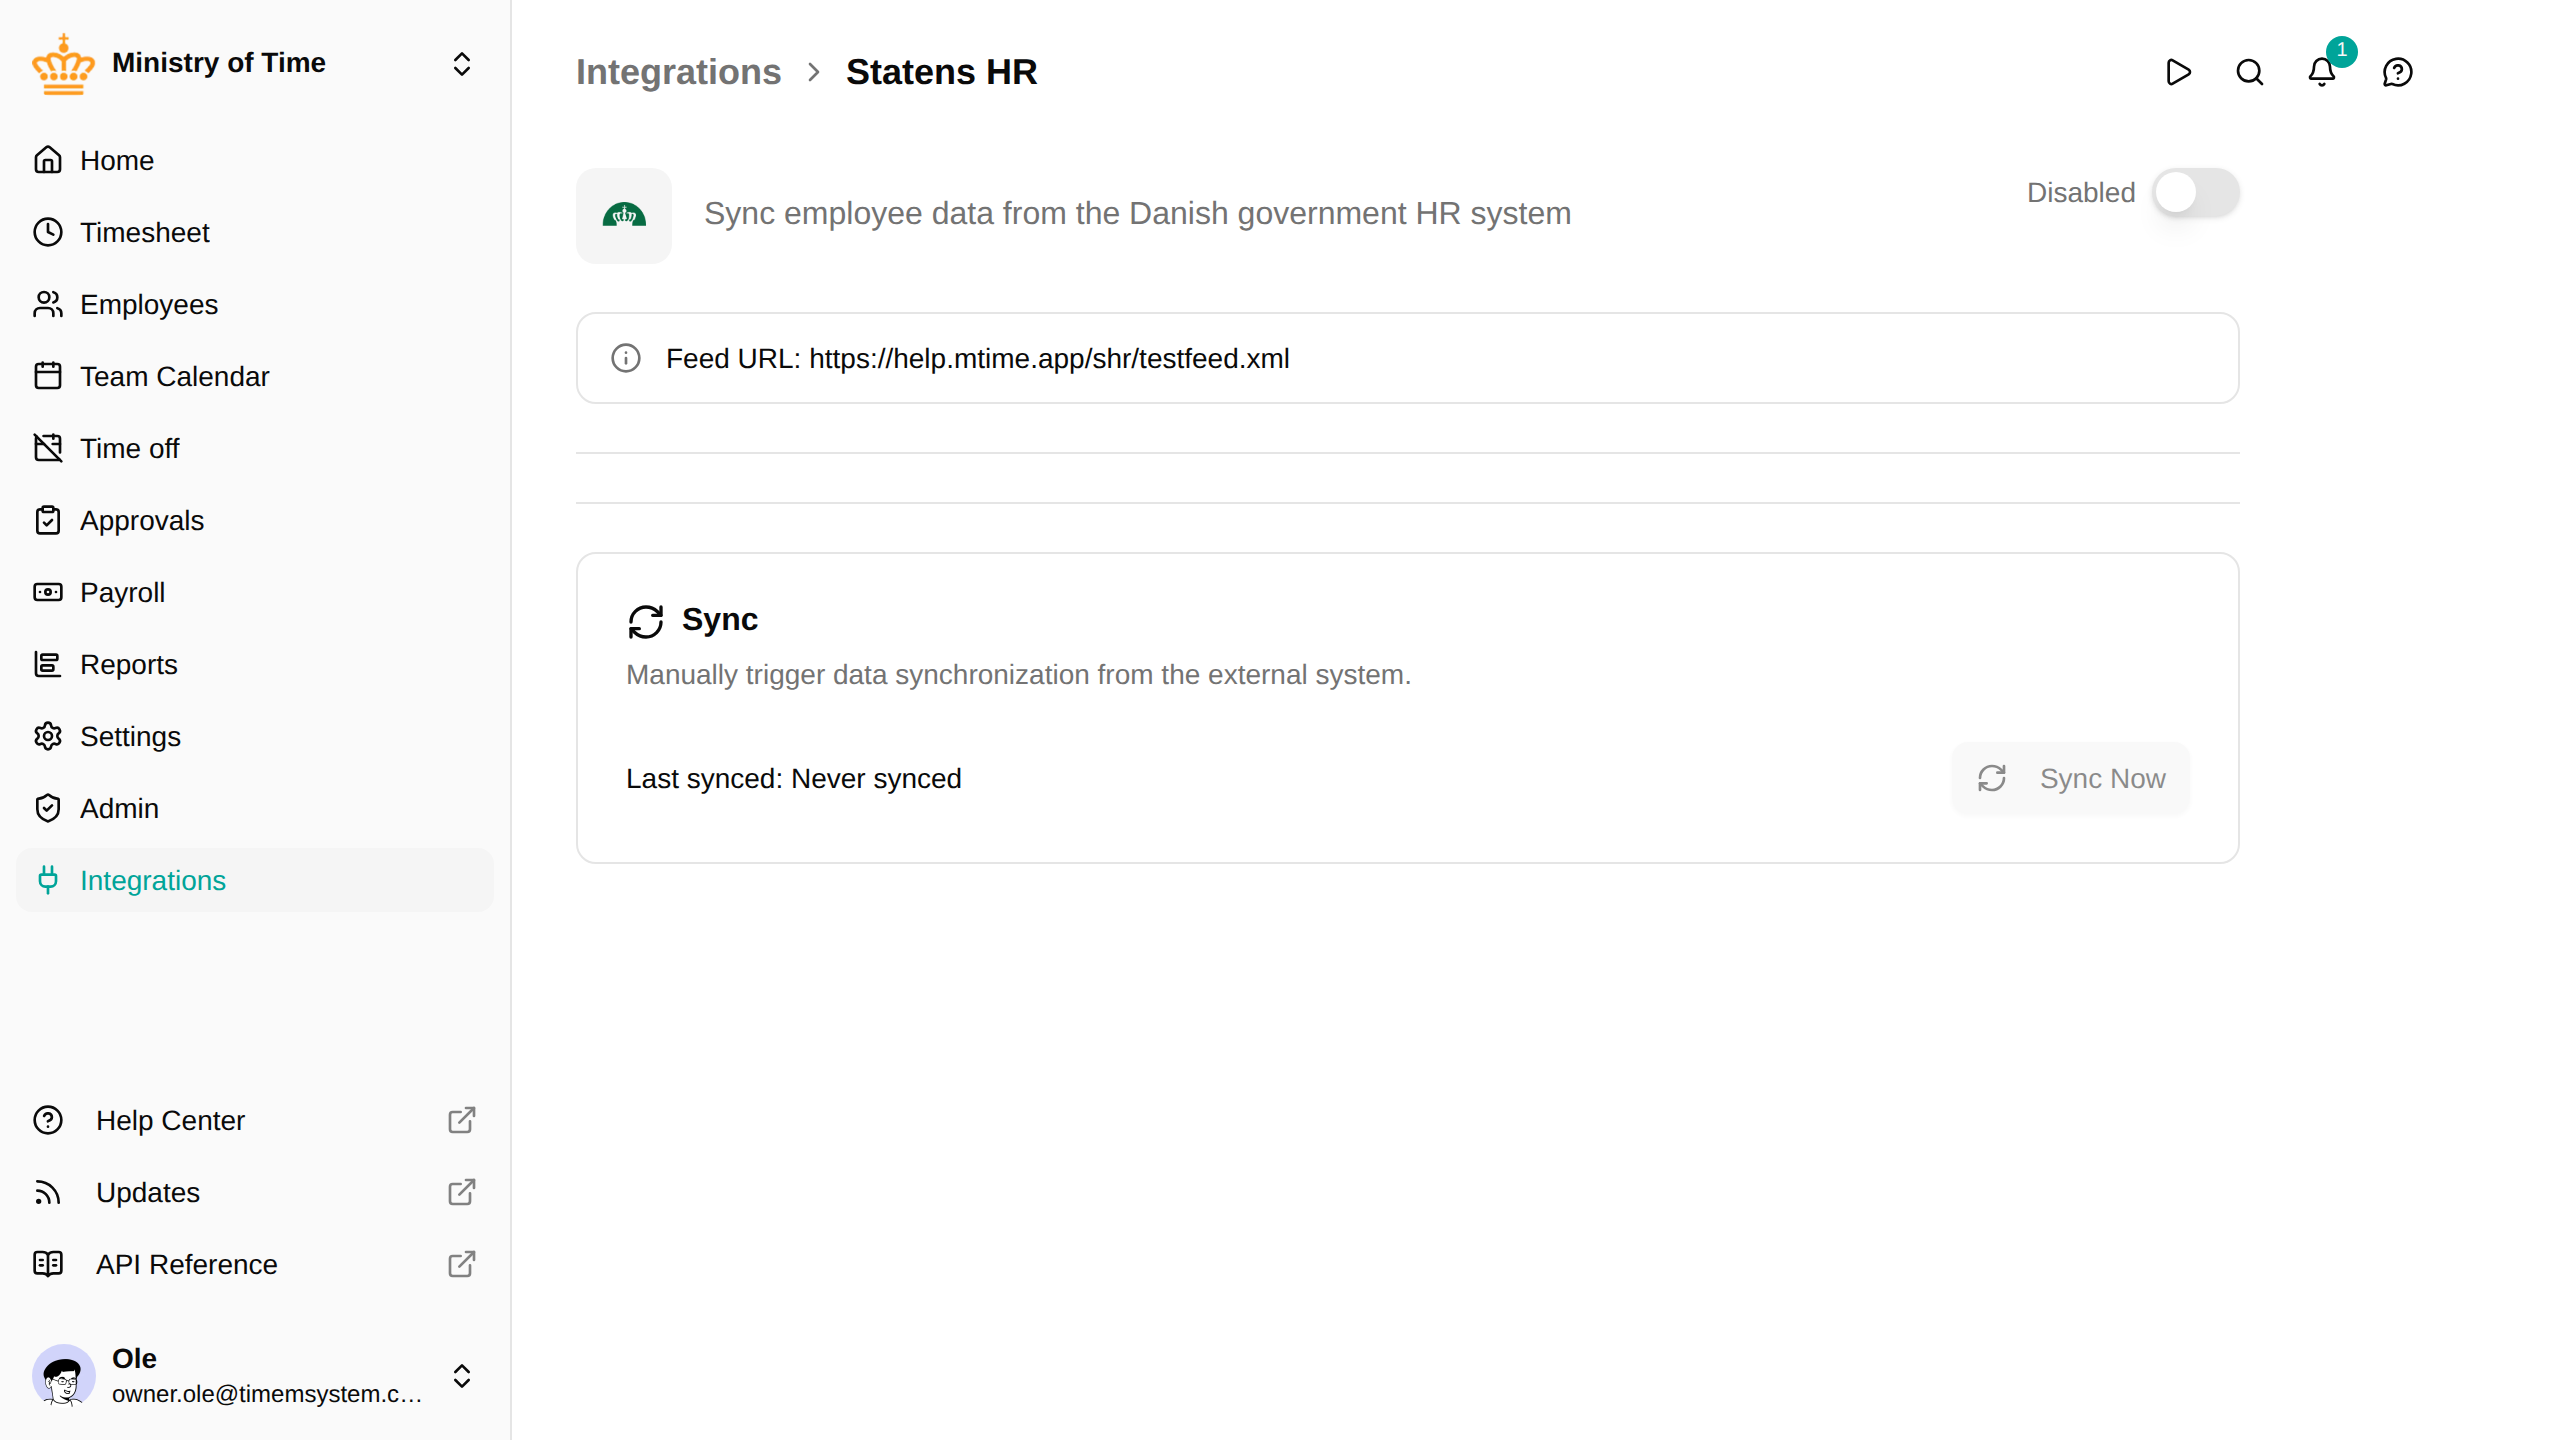Go back via Integrations breadcrumb
Image resolution: width=2560 pixels, height=1440 pixels.
(678, 72)
